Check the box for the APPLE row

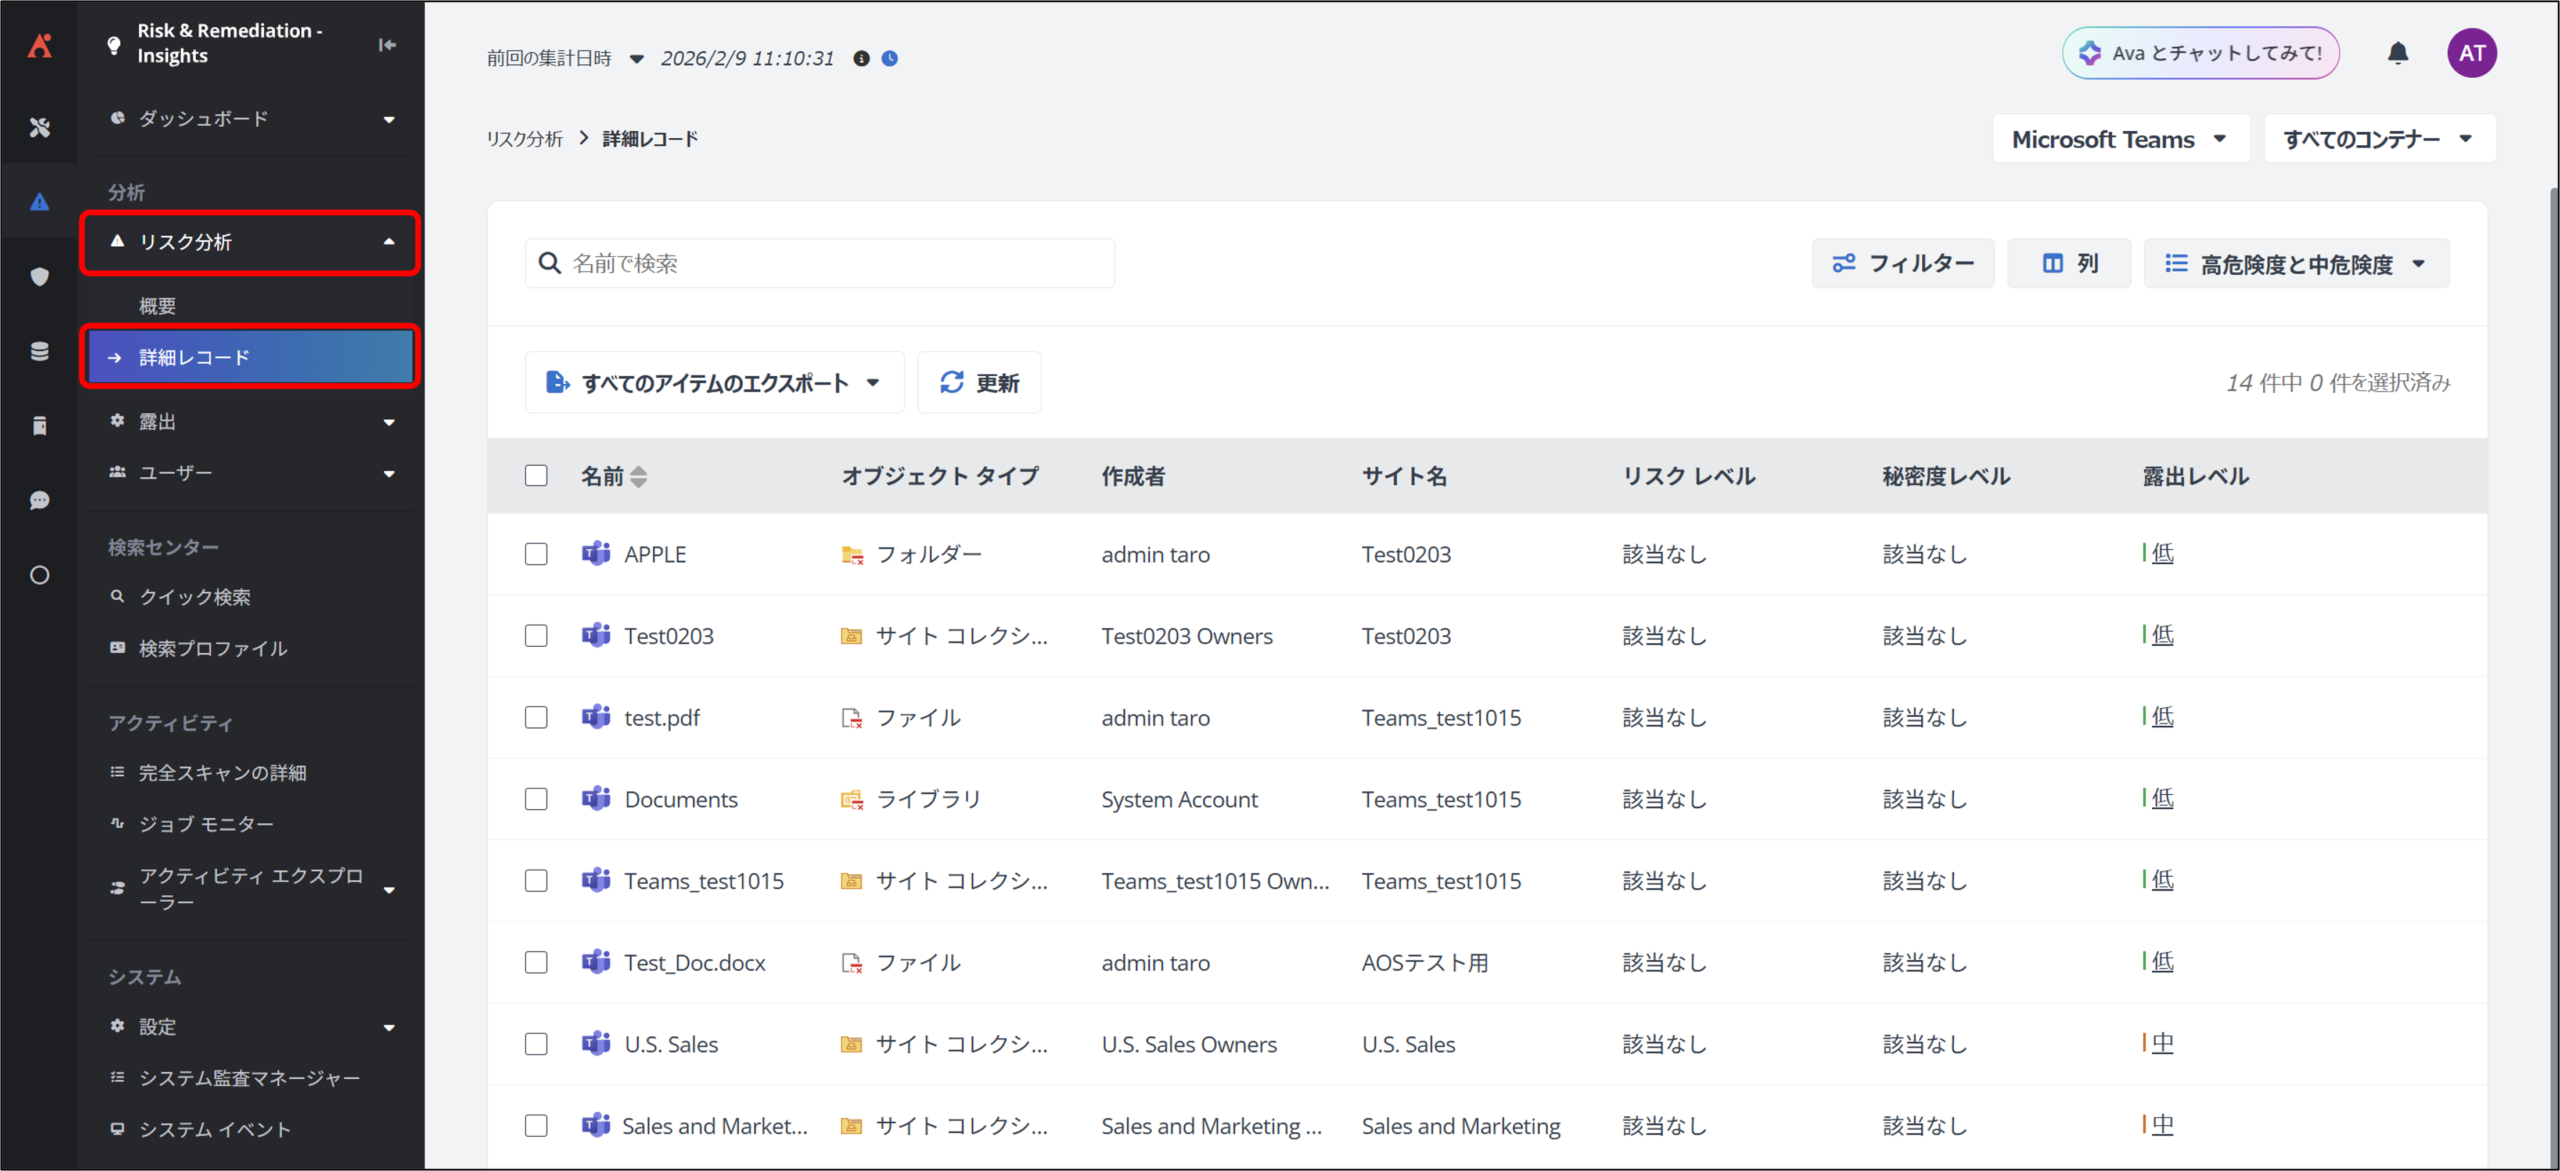click(x=536, y=554)
